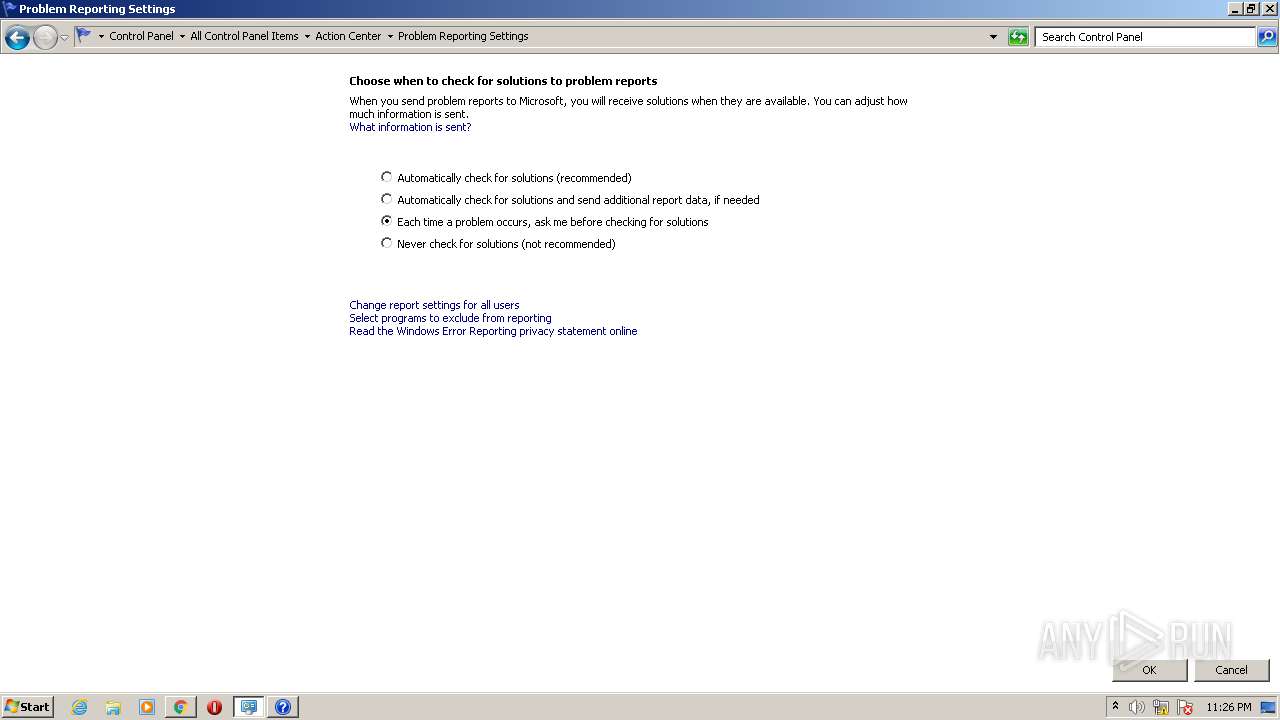Viewport: 1280px width, 720px height.
Task: Open the volume speaker tray icon
Action: (1136, 707)
